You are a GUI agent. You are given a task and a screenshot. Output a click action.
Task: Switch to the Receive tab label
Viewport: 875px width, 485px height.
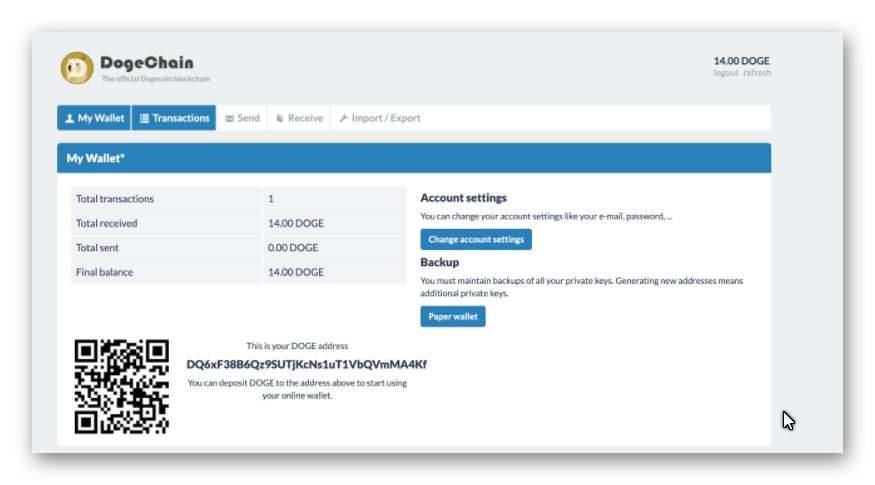click(x=305, y=118)
